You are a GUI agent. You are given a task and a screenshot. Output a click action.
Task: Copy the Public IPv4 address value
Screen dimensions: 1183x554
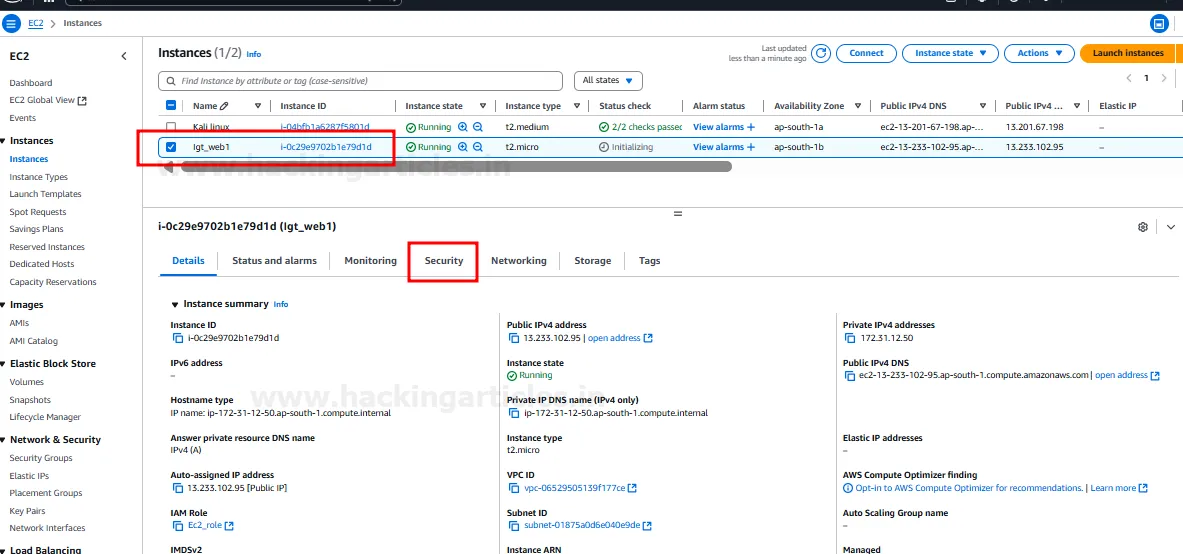click(513, 338)
